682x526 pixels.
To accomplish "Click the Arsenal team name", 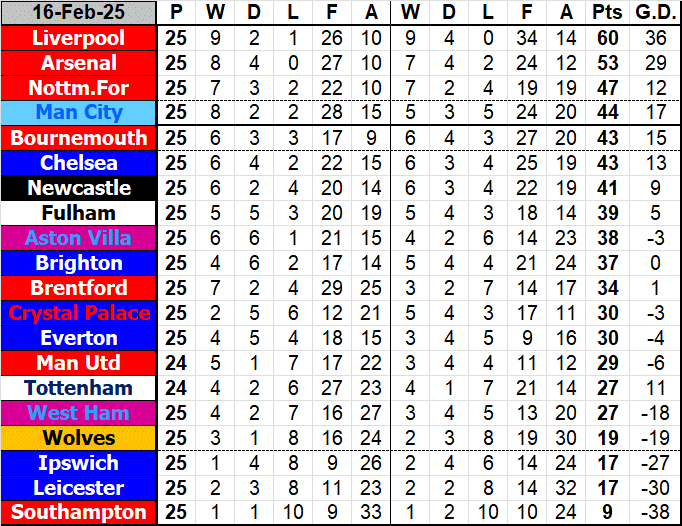I will (79, 63).
